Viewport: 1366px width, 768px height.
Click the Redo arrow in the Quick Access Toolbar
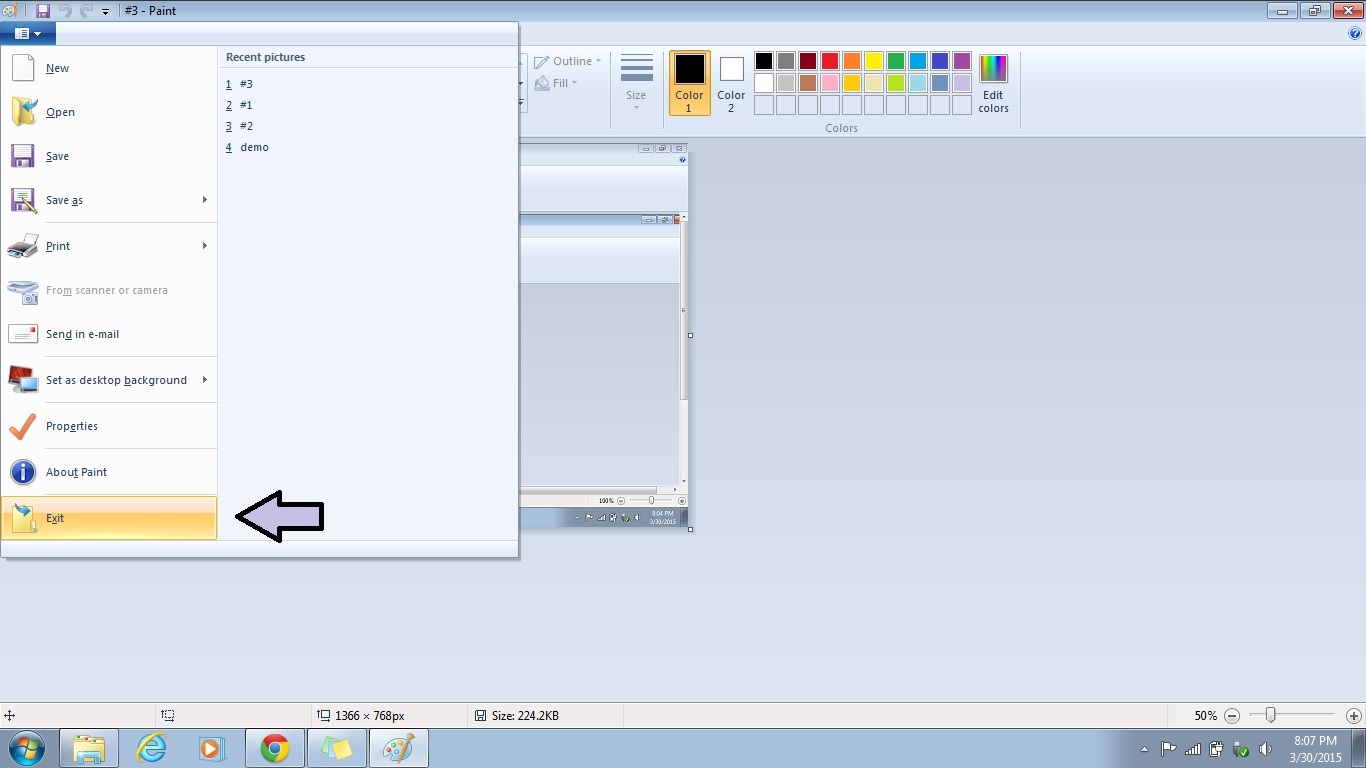pos(86,11)
